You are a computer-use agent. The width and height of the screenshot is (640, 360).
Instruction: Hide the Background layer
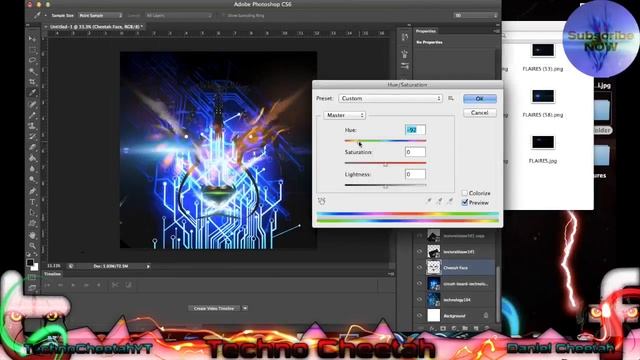point(419,316)
